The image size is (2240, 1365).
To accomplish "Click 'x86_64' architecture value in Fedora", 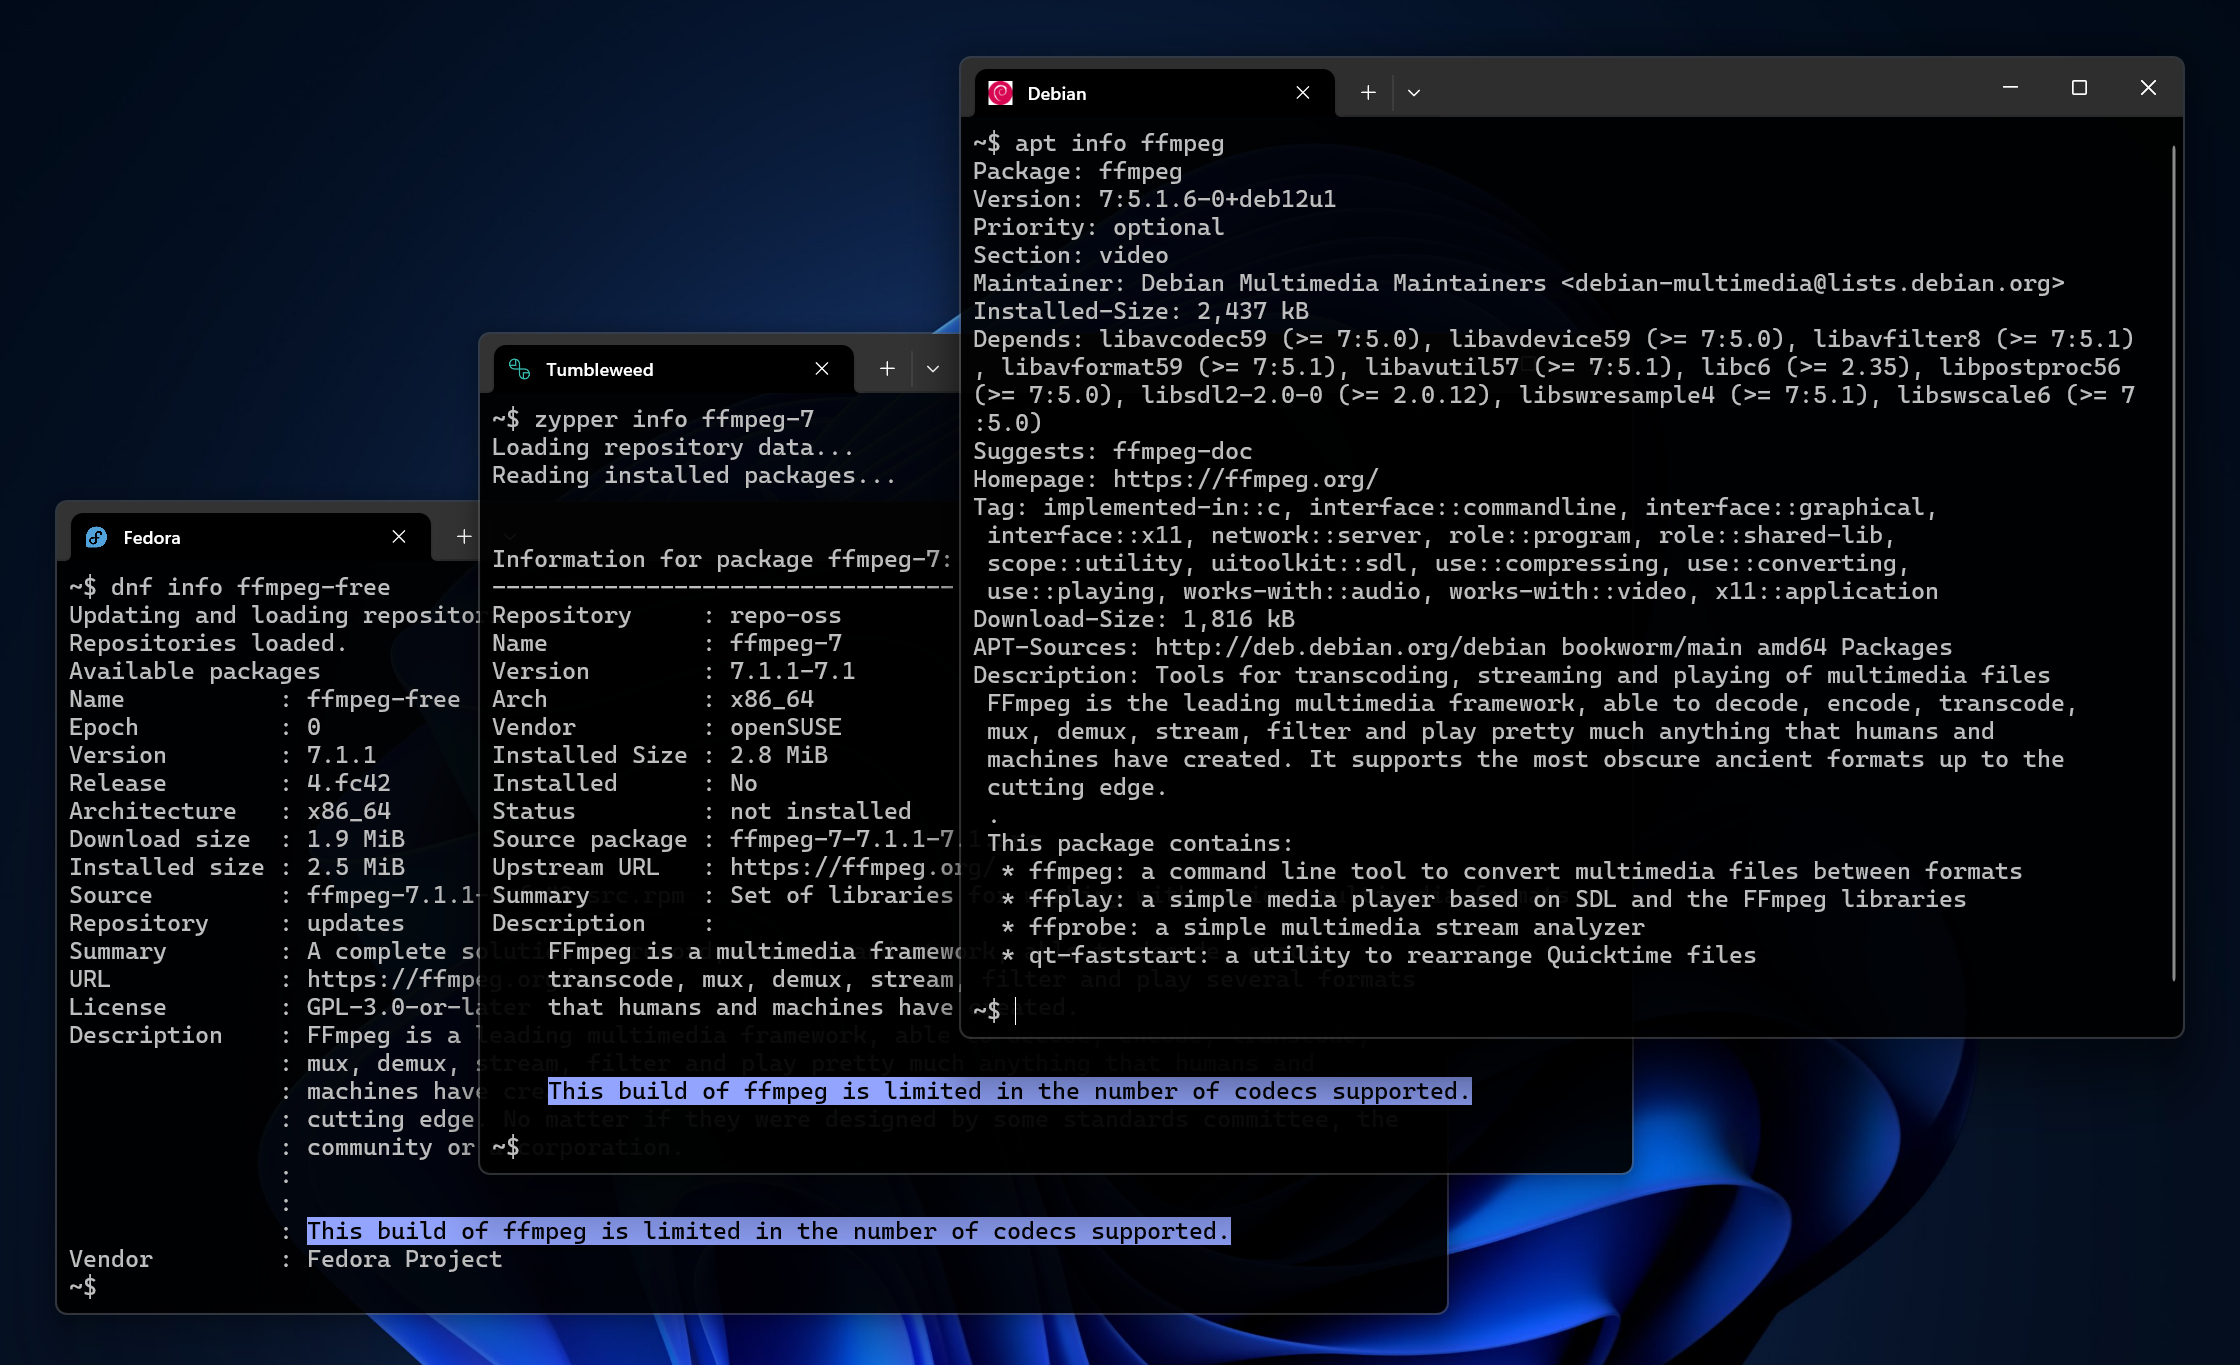I will pyautogui.click(x=348, y=811).
